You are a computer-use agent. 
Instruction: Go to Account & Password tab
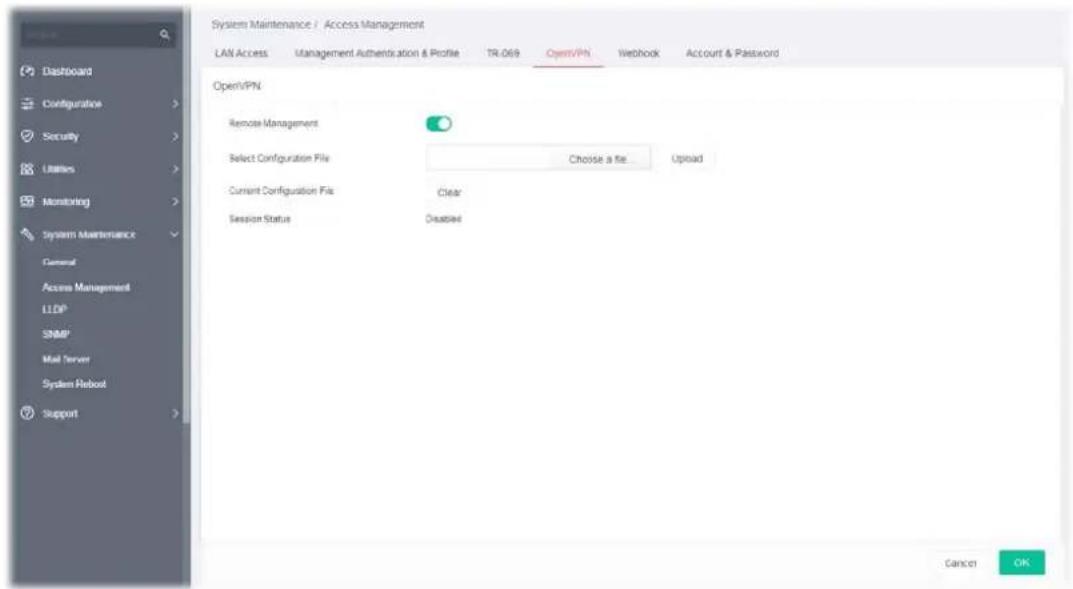tap(732, 53)
